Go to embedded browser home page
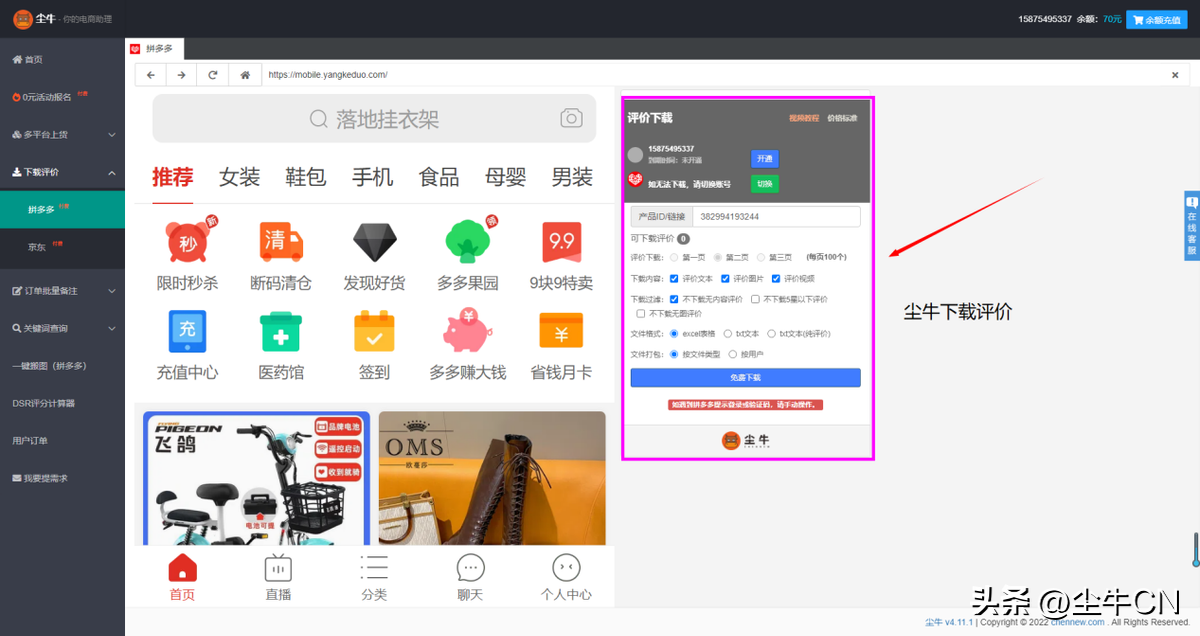This screenshot has width=1200, height=636. [x=244, y=75]
